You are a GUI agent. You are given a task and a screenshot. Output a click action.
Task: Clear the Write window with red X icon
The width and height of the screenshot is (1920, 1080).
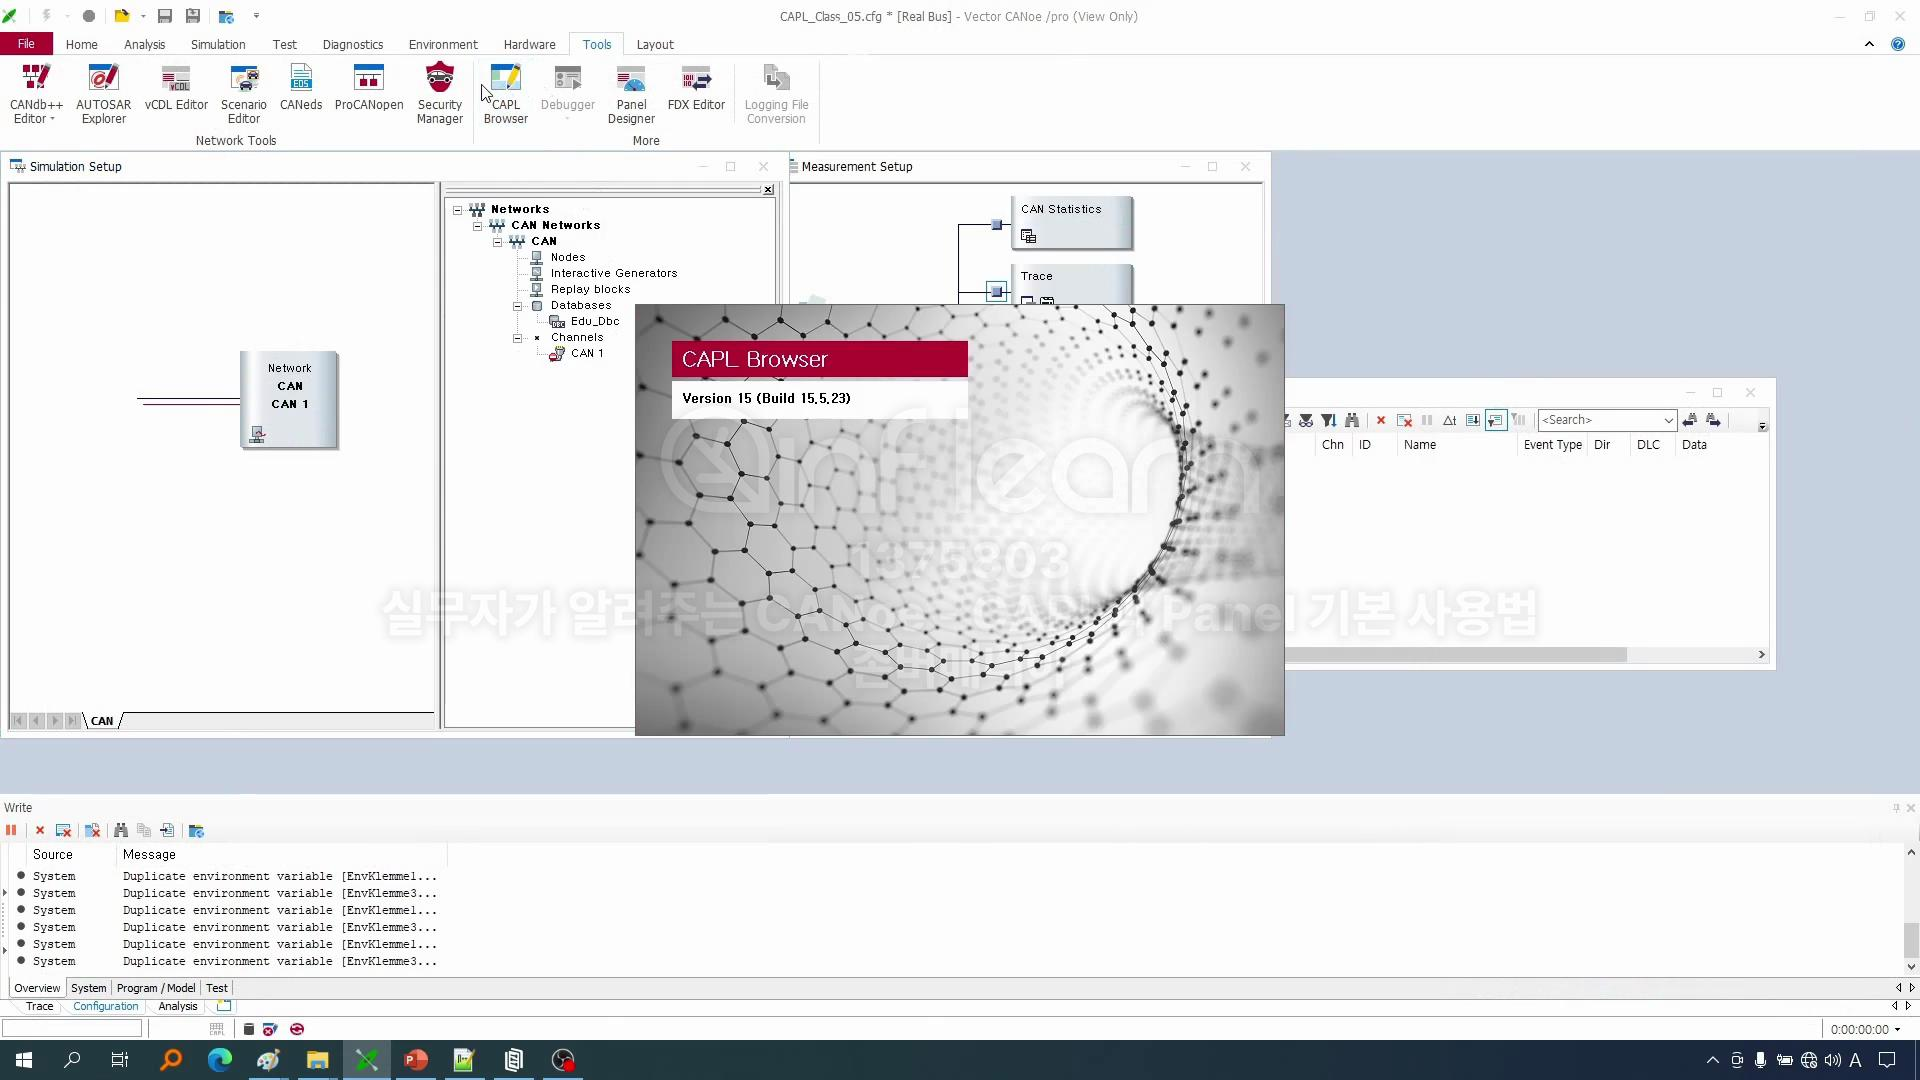[40, 831]
